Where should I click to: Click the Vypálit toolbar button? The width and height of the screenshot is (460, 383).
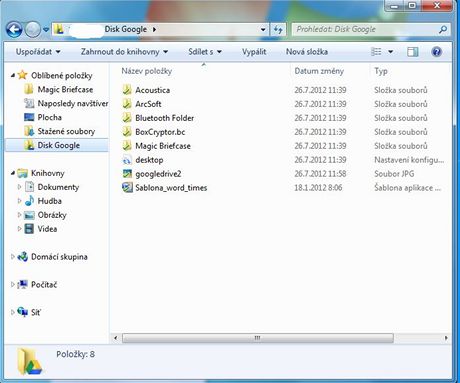click(x=254, y=52)
